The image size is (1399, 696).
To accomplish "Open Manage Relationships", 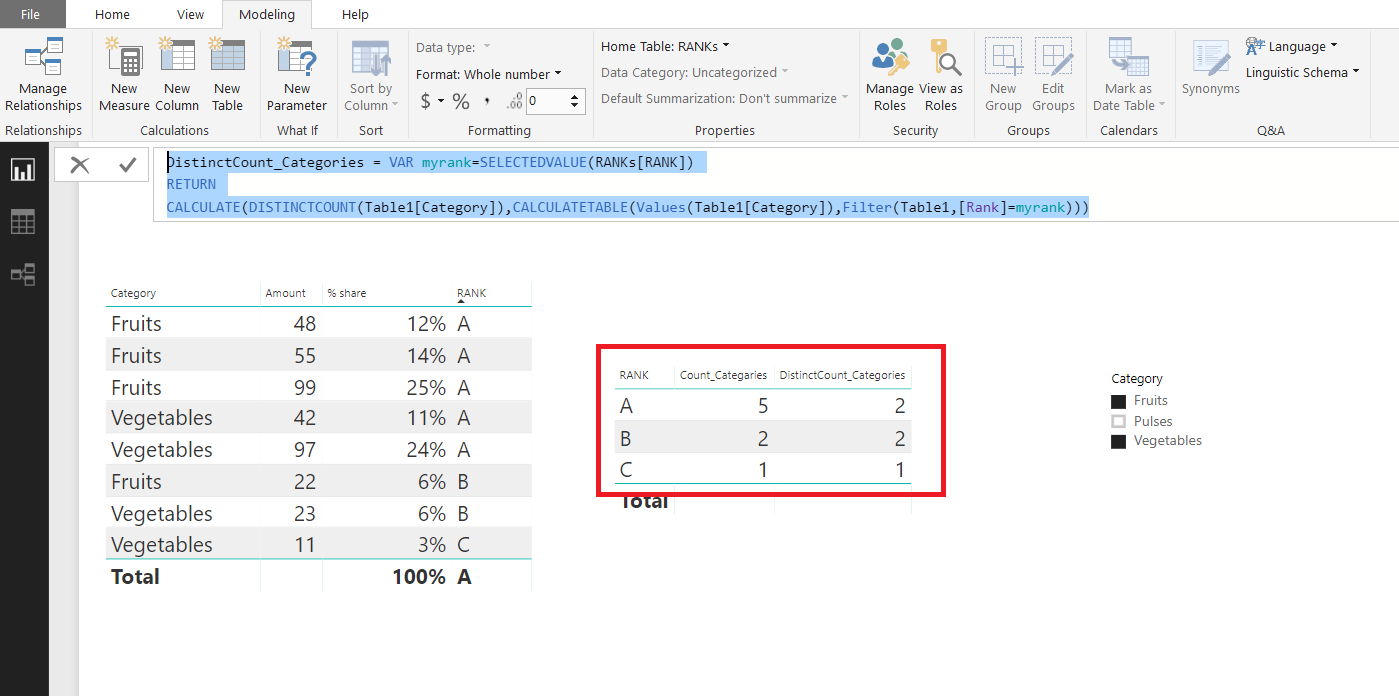I will tap(43, 75).
